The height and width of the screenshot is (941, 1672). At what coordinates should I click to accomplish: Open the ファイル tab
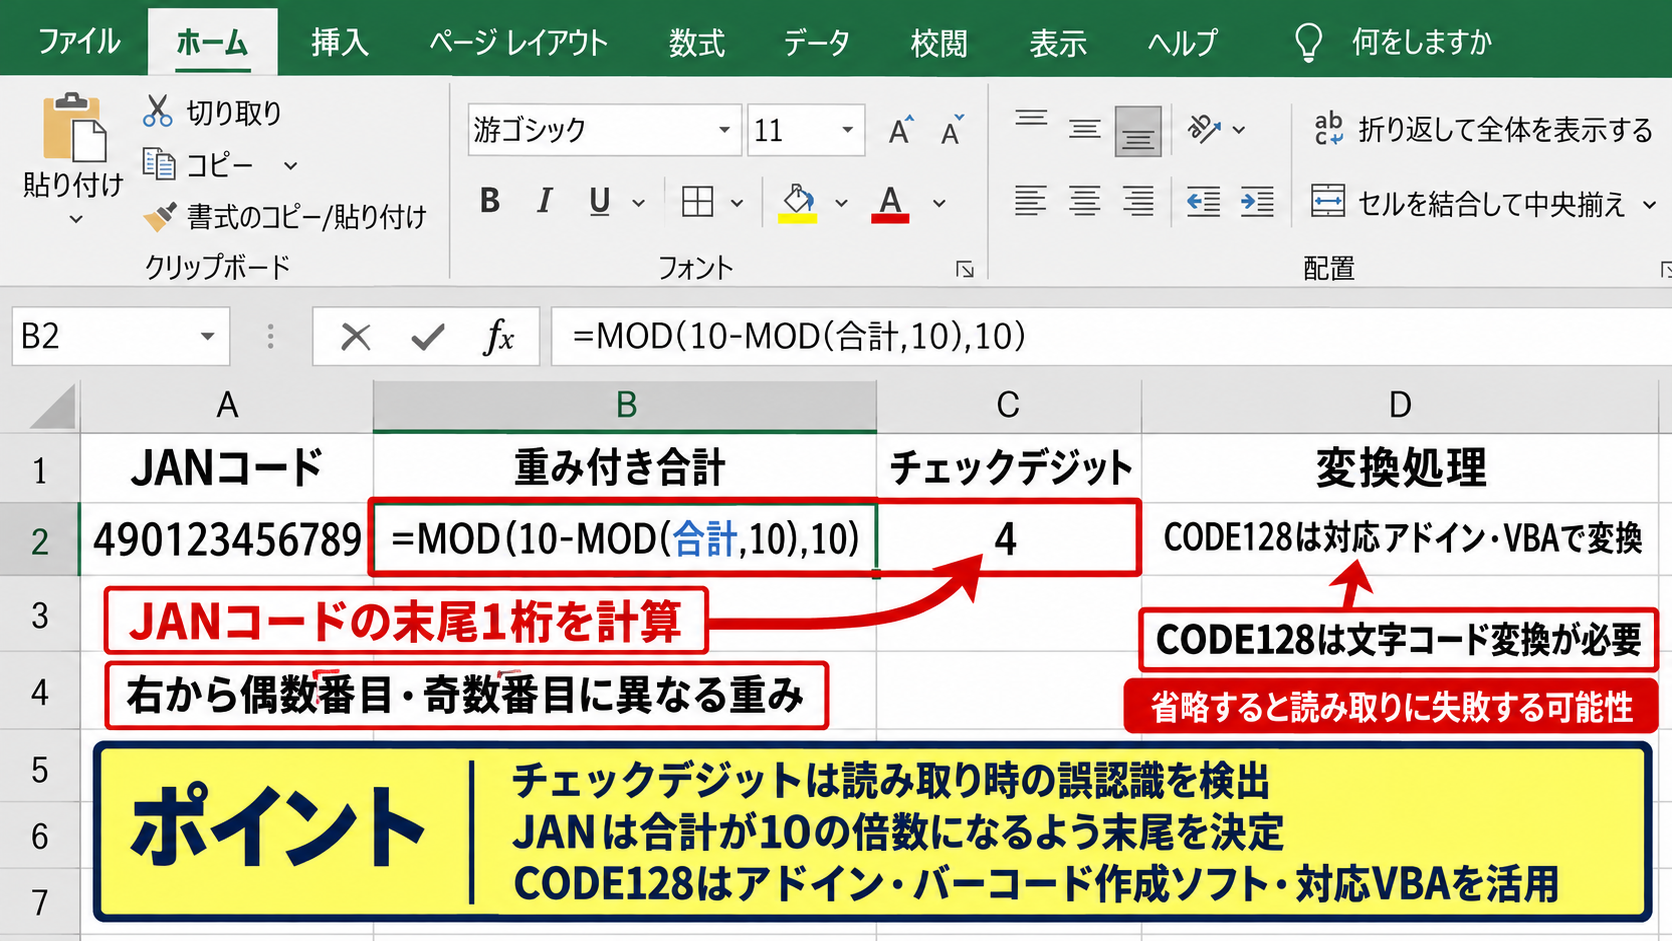[79, 42]
